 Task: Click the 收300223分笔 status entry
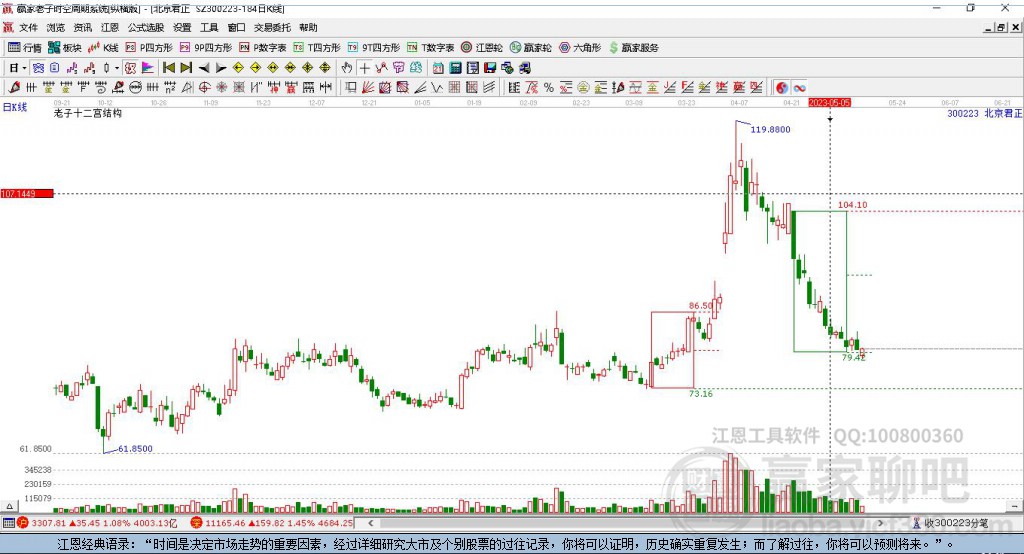click(950, 523)
